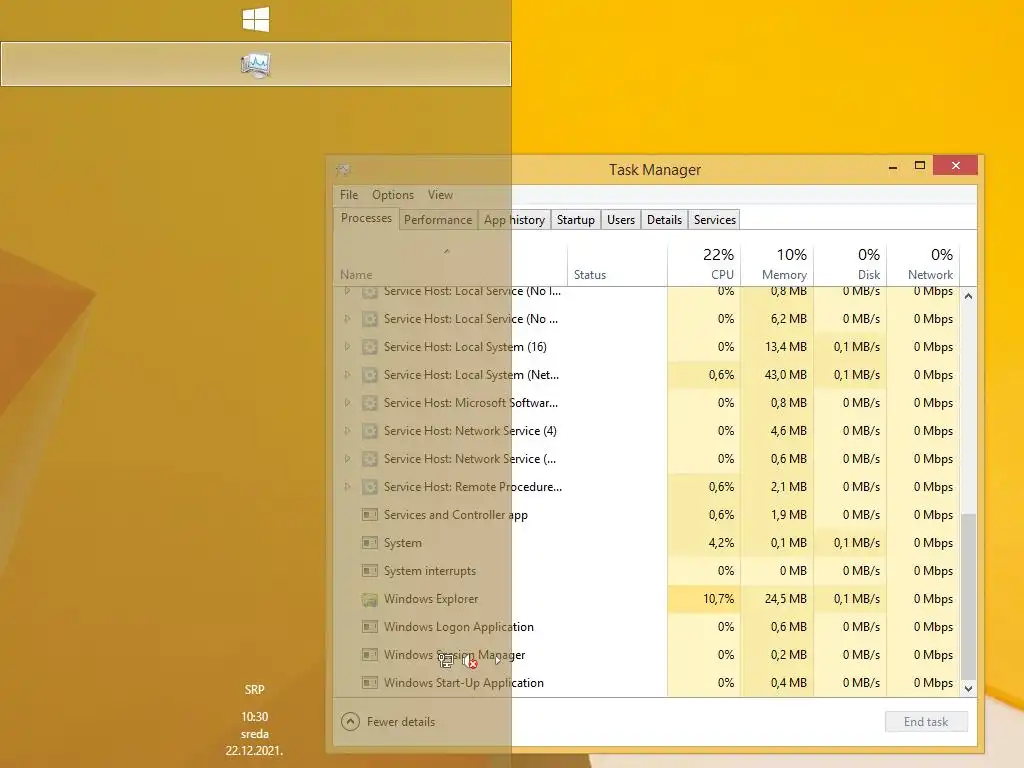1024x768 pixels.
Task: Sort by the Name column header
Action: click(x=451, y=264)
